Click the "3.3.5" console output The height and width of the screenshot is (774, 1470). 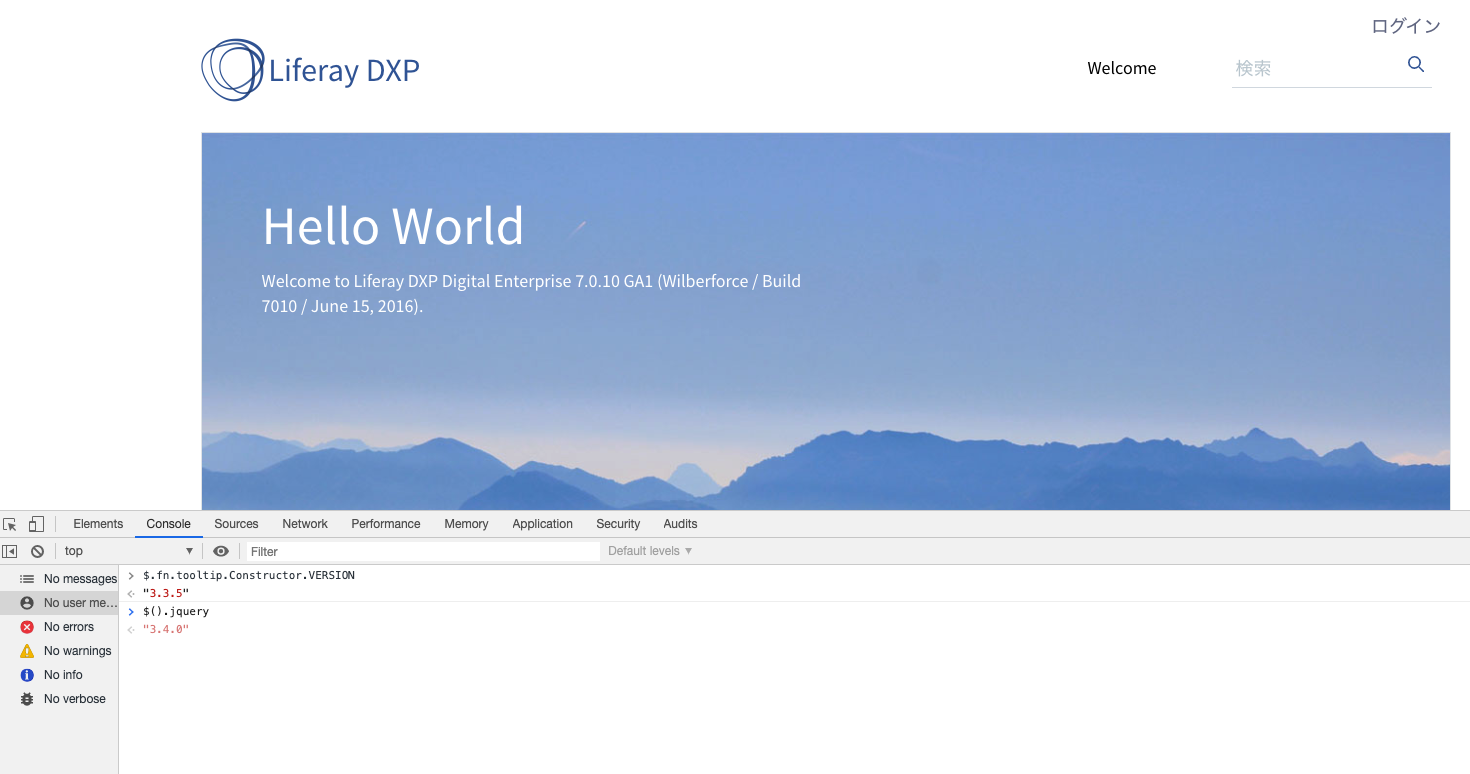point(166,593)
